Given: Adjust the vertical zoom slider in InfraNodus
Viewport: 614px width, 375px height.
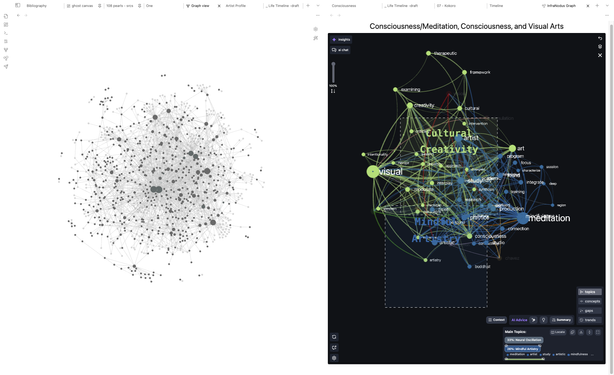Looking at the screenshot, I should [x=333, y=72].
